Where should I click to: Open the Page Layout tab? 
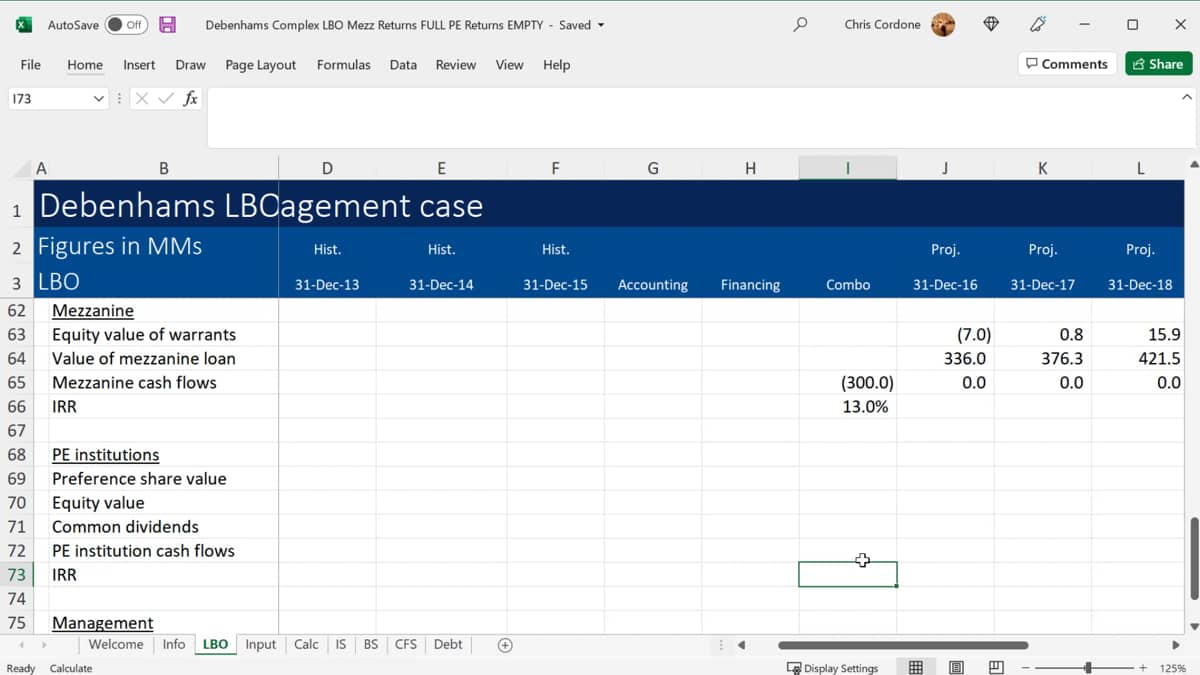point(261,64)
